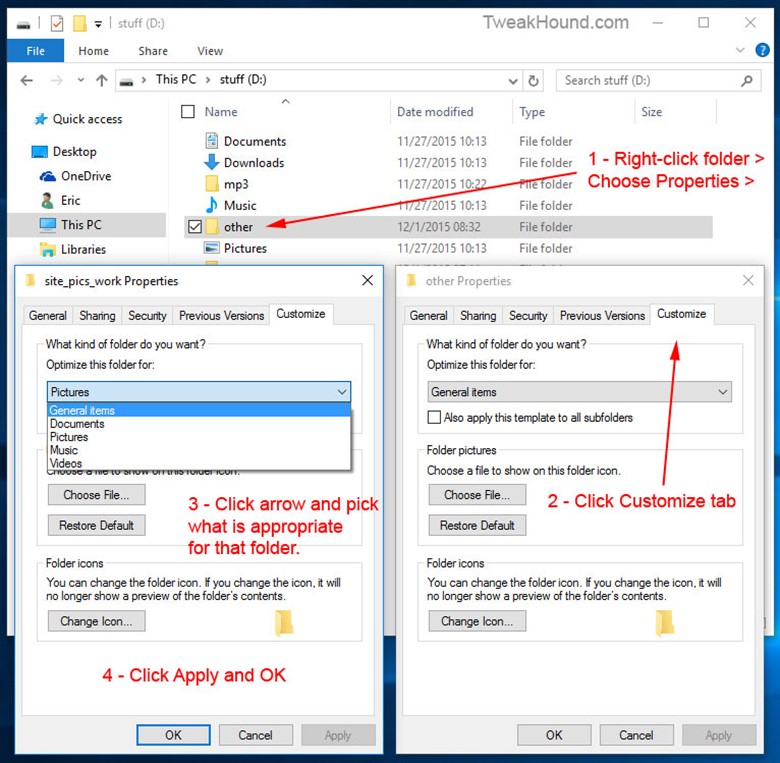Switch to the Home ribbon tab
Image resolution: width=780 pixels, height=763 pixels.
coord(94,51)
